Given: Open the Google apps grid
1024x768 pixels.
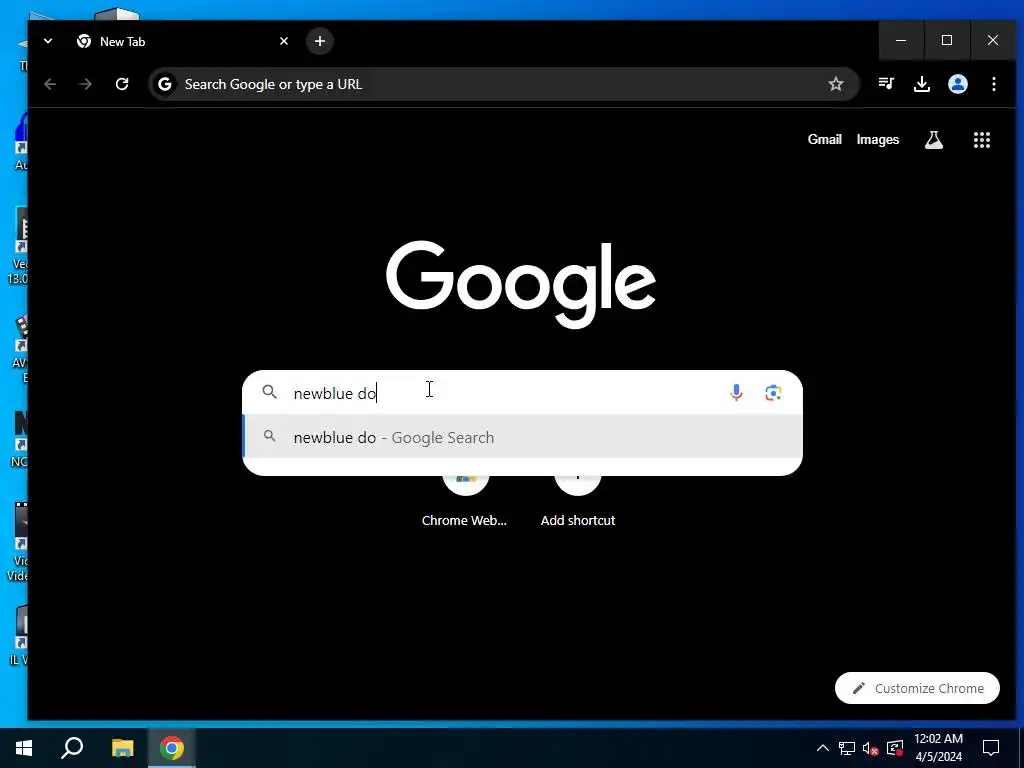Looking at the screenshot, I should pos(982,140).
